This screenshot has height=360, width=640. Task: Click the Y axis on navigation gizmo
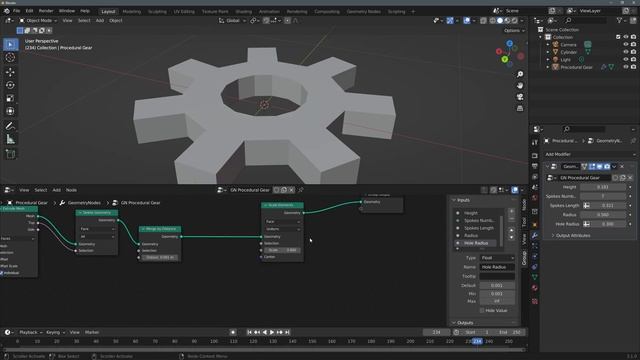tap(505, 60)
